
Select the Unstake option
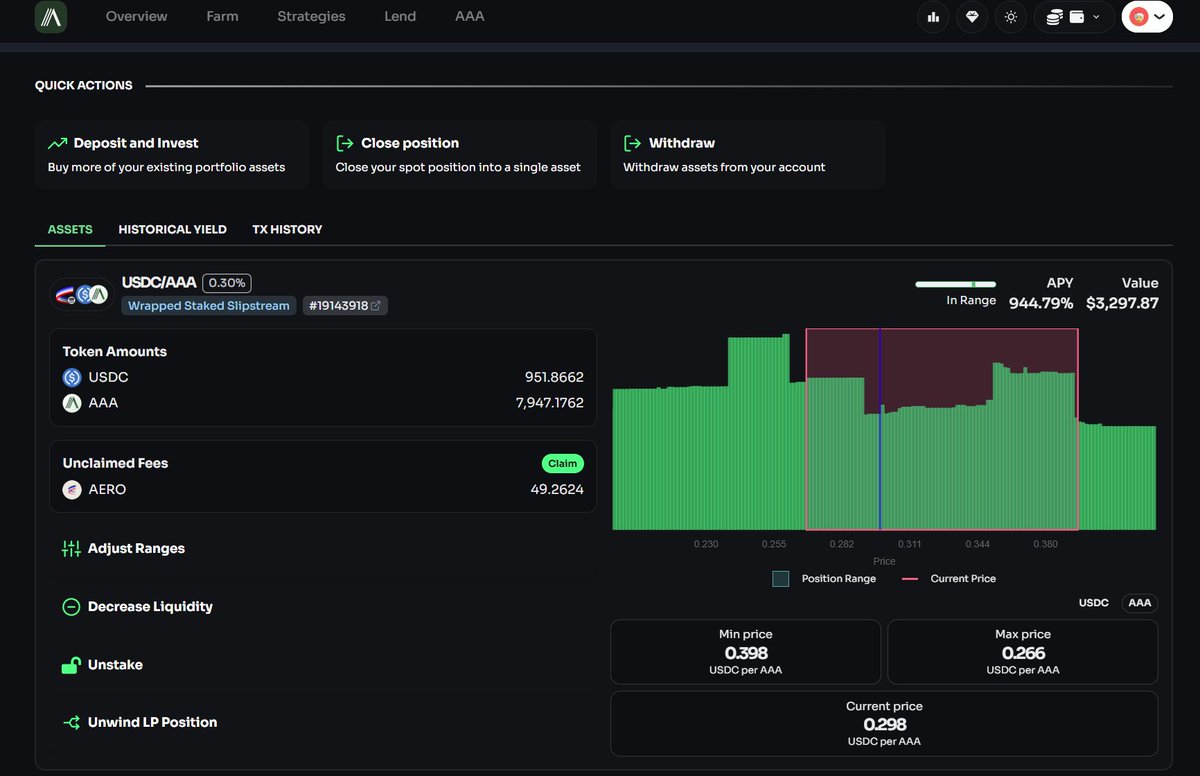click(x=115, y=665)
